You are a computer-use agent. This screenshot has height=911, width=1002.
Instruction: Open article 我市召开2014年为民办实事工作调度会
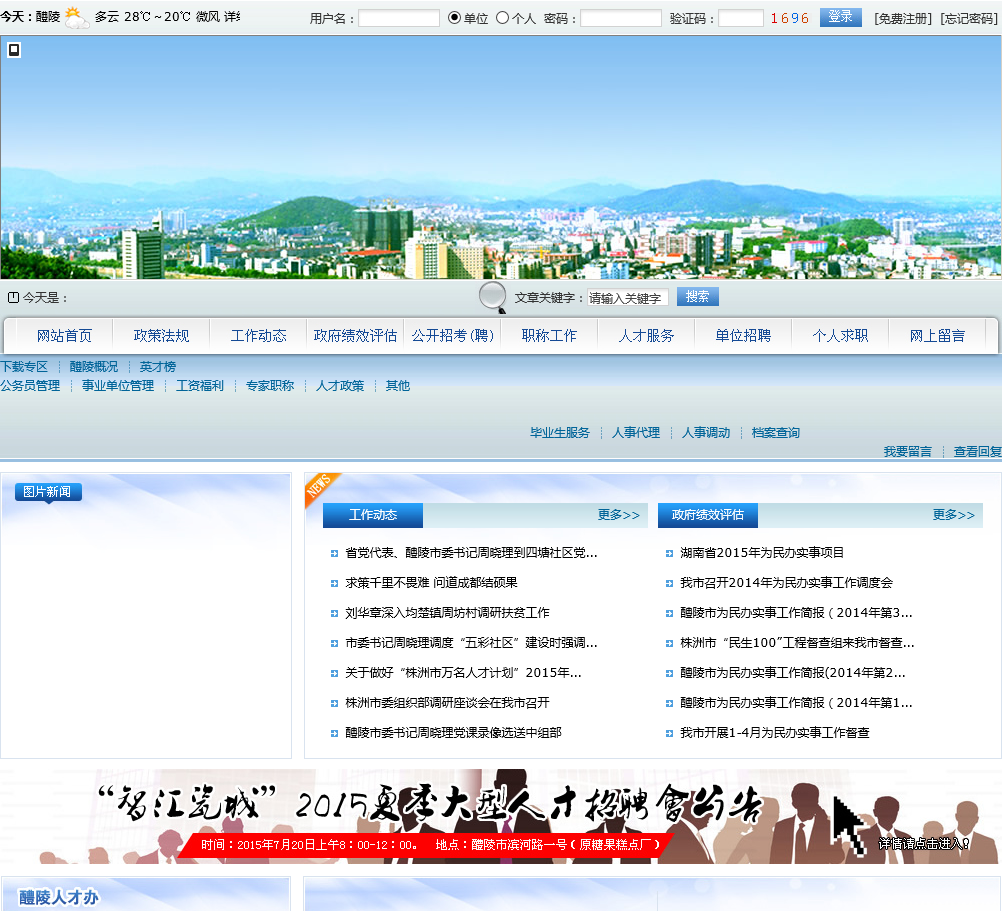pos(786,583)
